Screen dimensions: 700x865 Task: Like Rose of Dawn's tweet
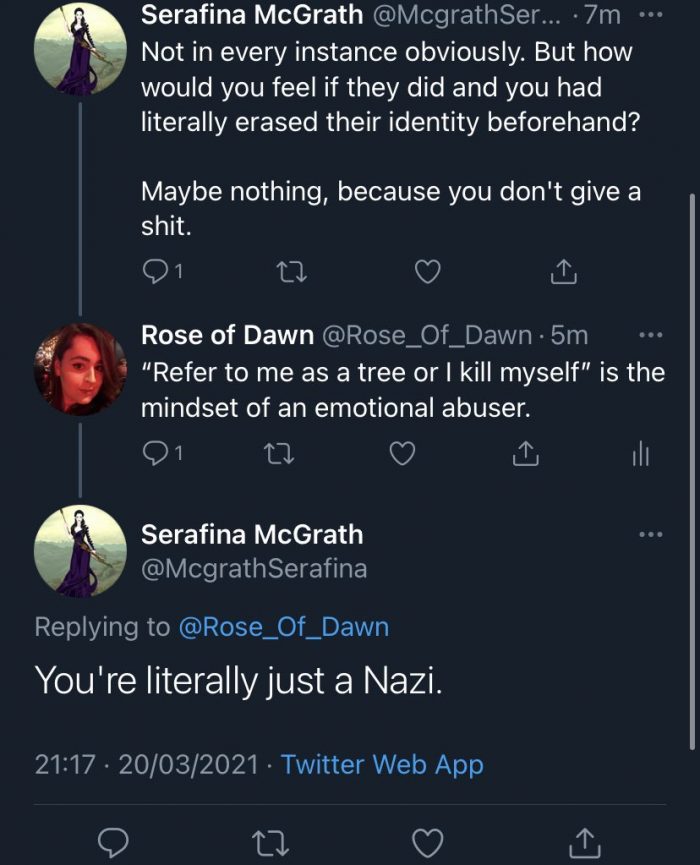[401, 454]
